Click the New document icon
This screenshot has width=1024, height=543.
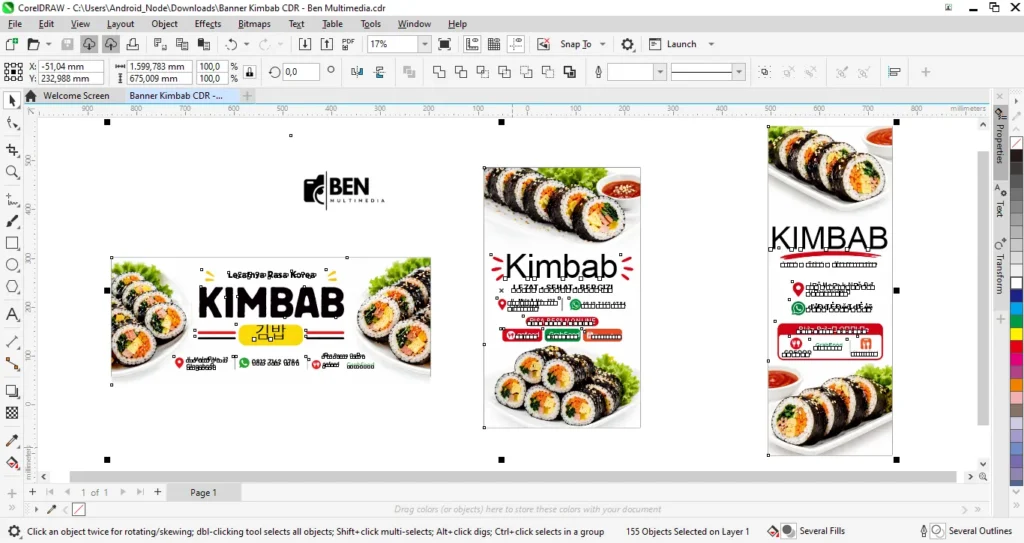tap(11, 44)
